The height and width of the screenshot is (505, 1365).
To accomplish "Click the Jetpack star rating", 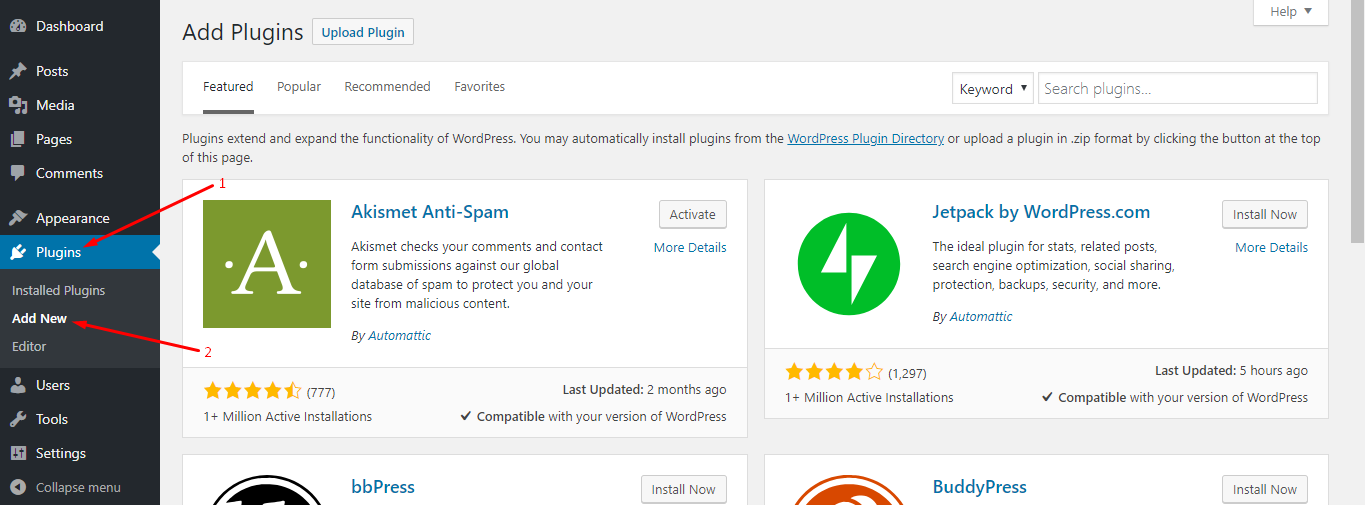I will click(x=834, y=371).
